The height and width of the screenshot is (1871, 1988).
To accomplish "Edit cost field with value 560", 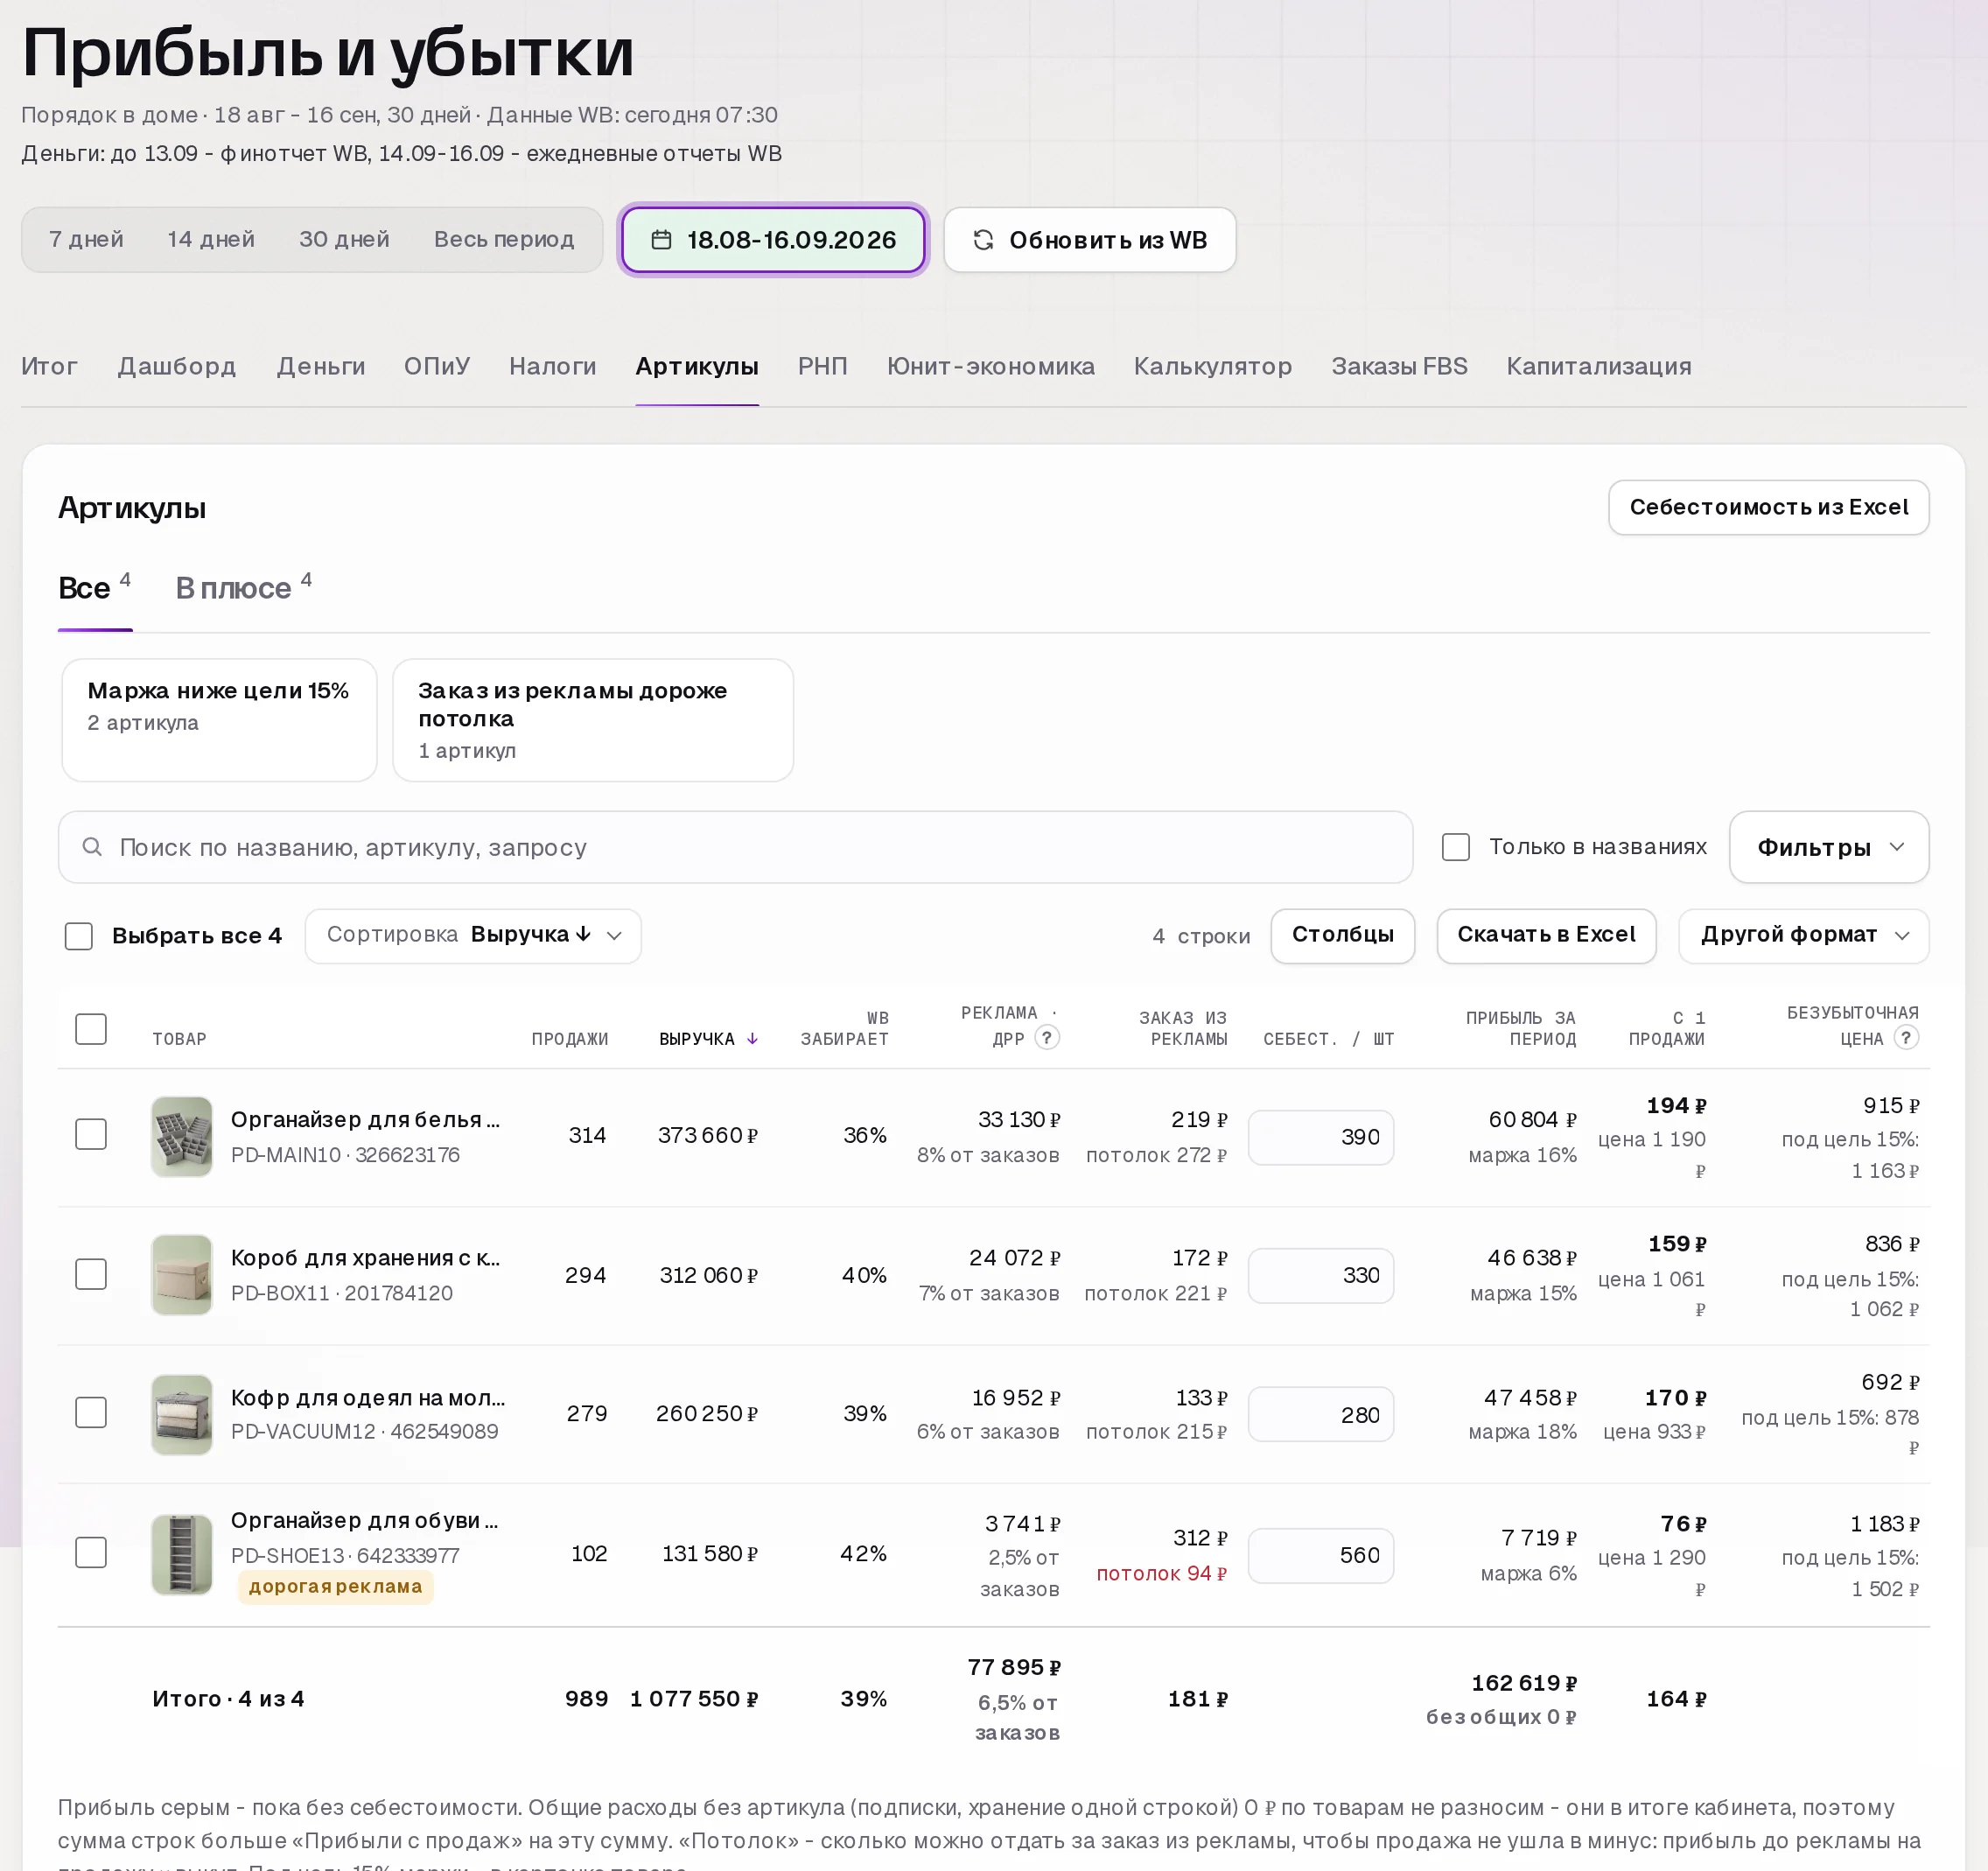I will 1320,1555.
